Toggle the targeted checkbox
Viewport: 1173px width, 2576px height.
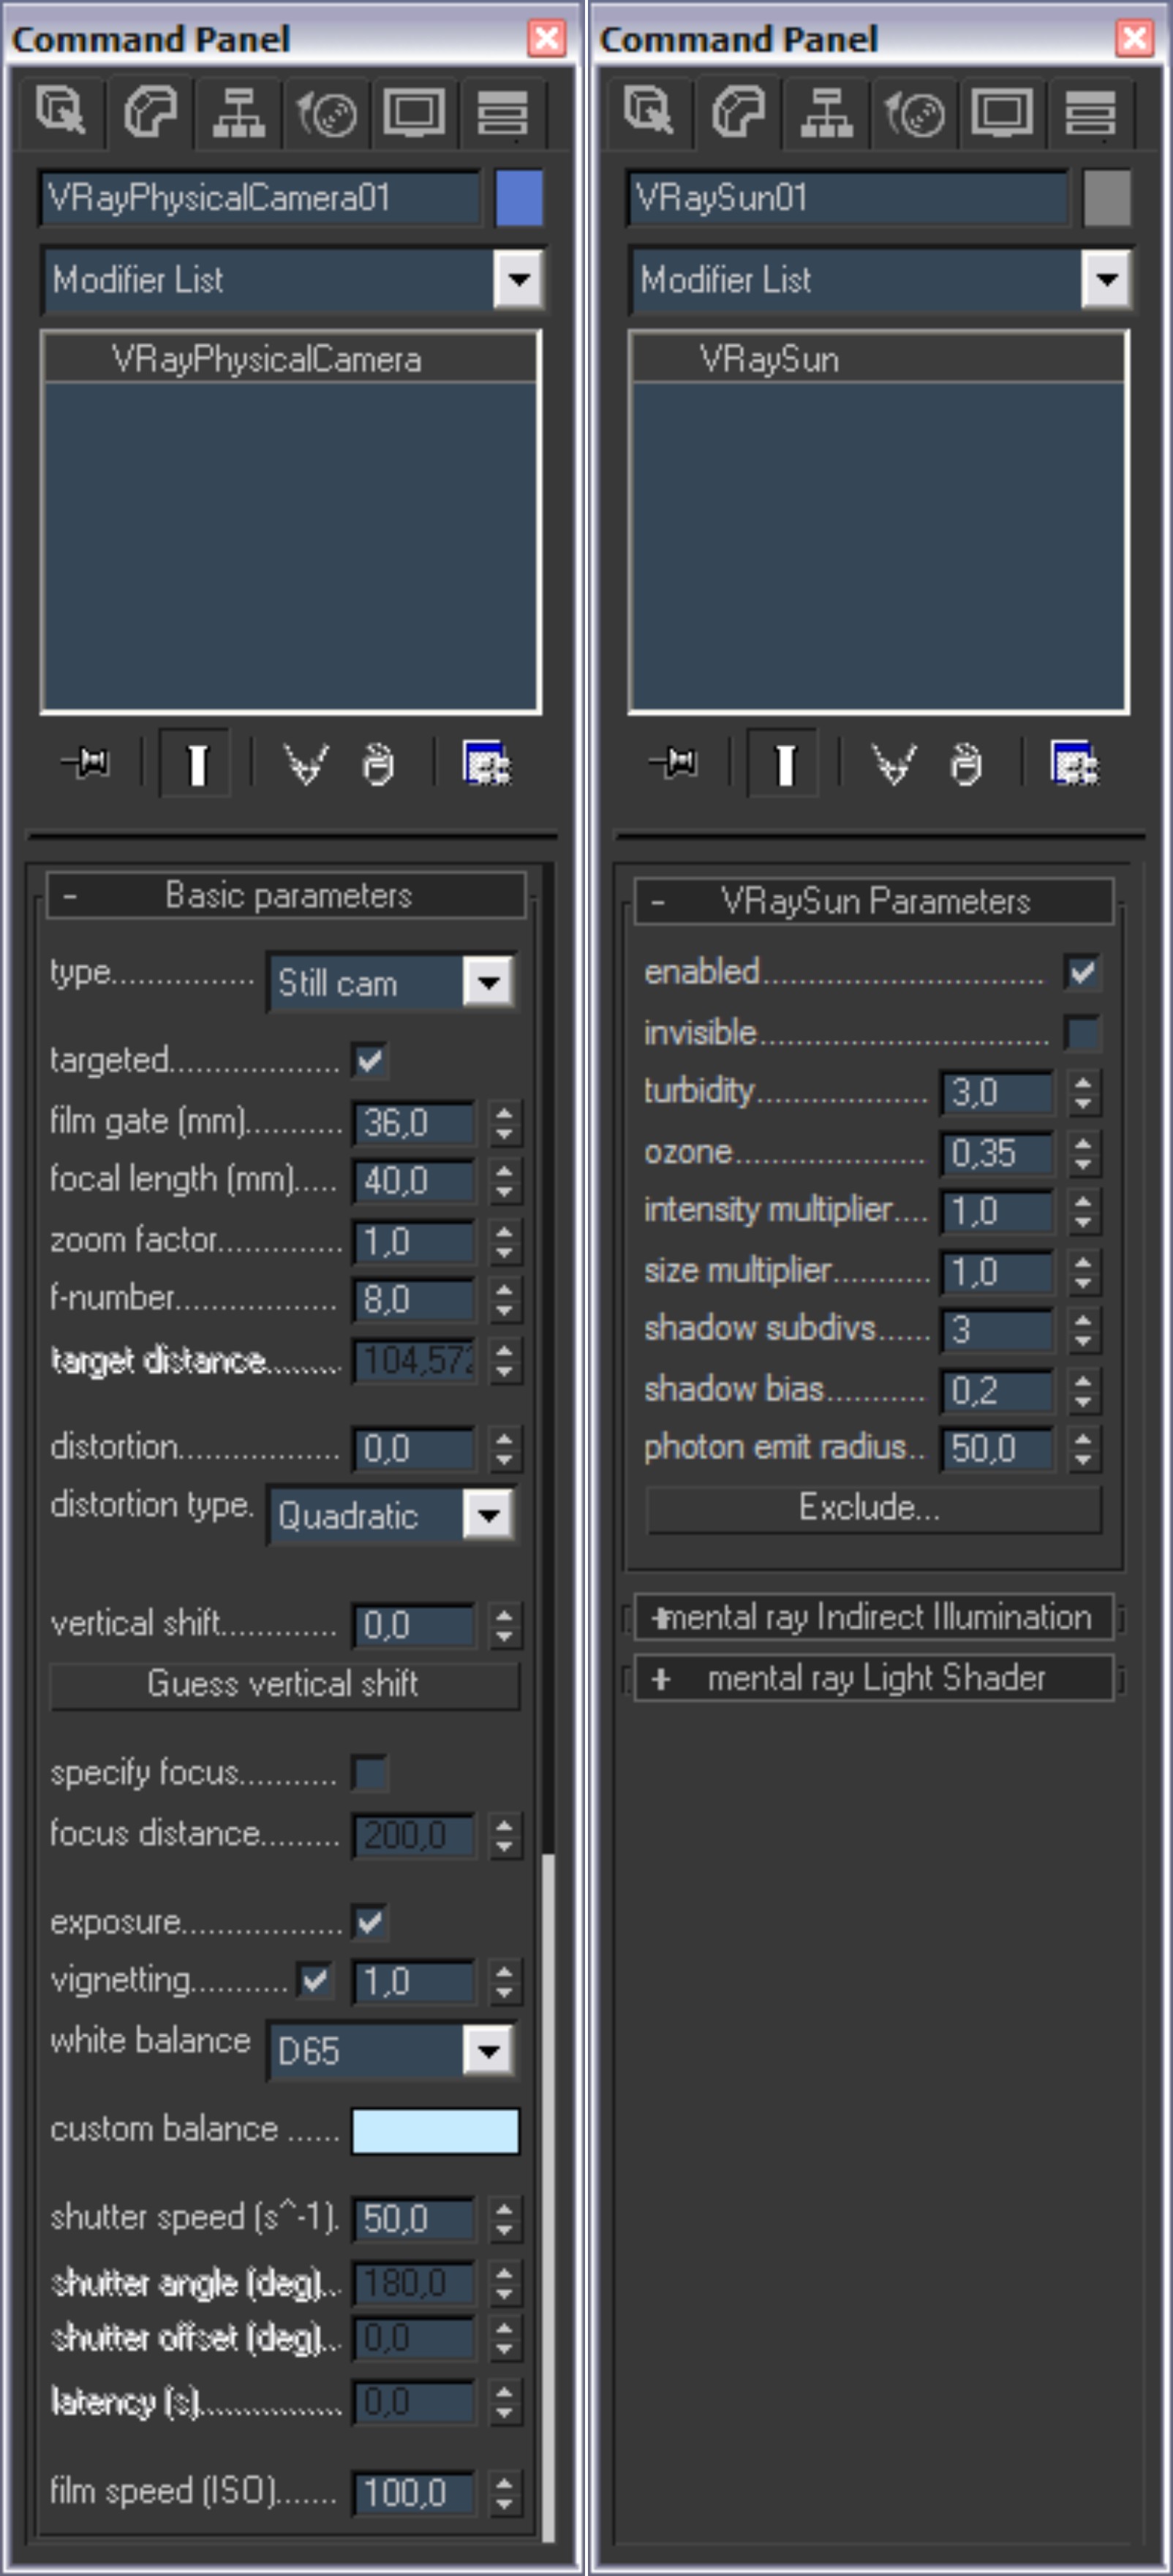(x=370, y=1060)
